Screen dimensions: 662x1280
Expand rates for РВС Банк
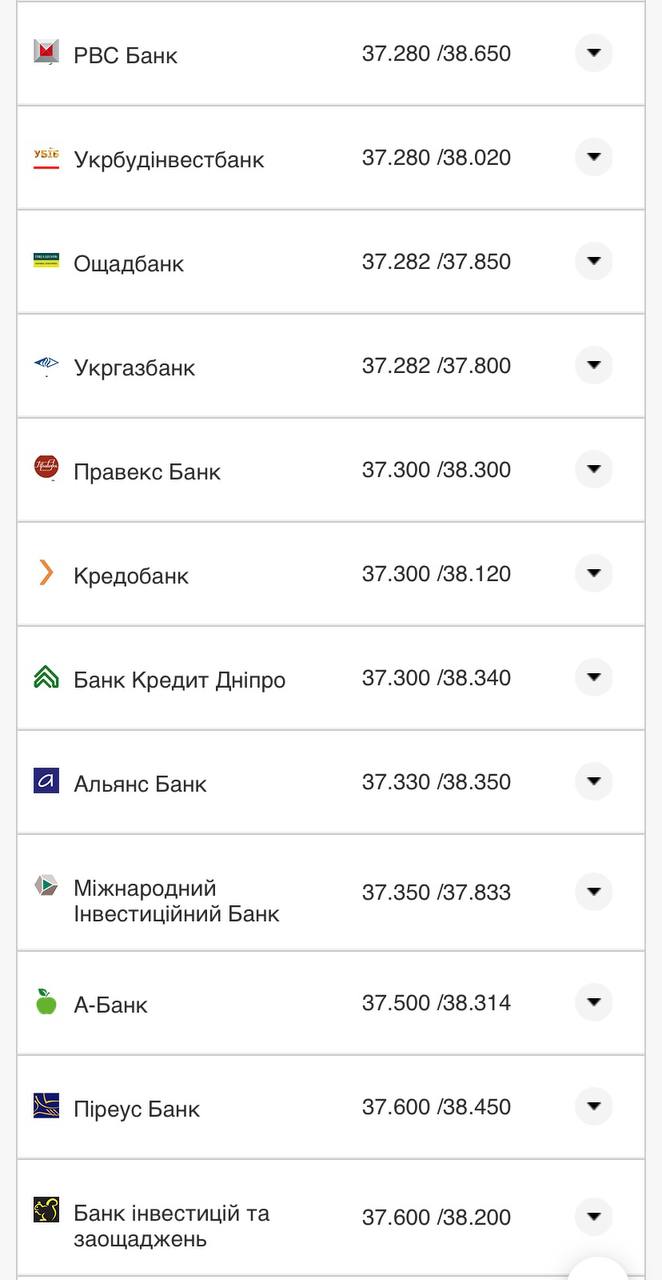[593, 51]
